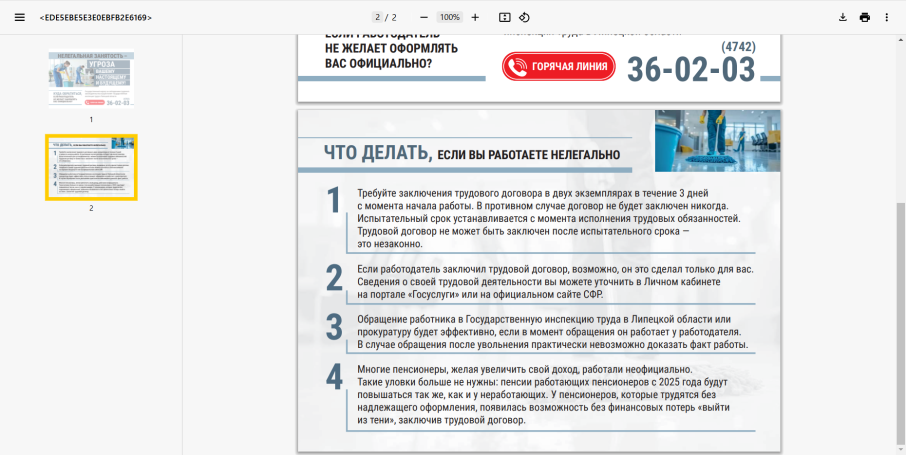The width and height of the screenshot is (906, 455).
Task: Click the current page number field
Action: (x=377, y=17)
